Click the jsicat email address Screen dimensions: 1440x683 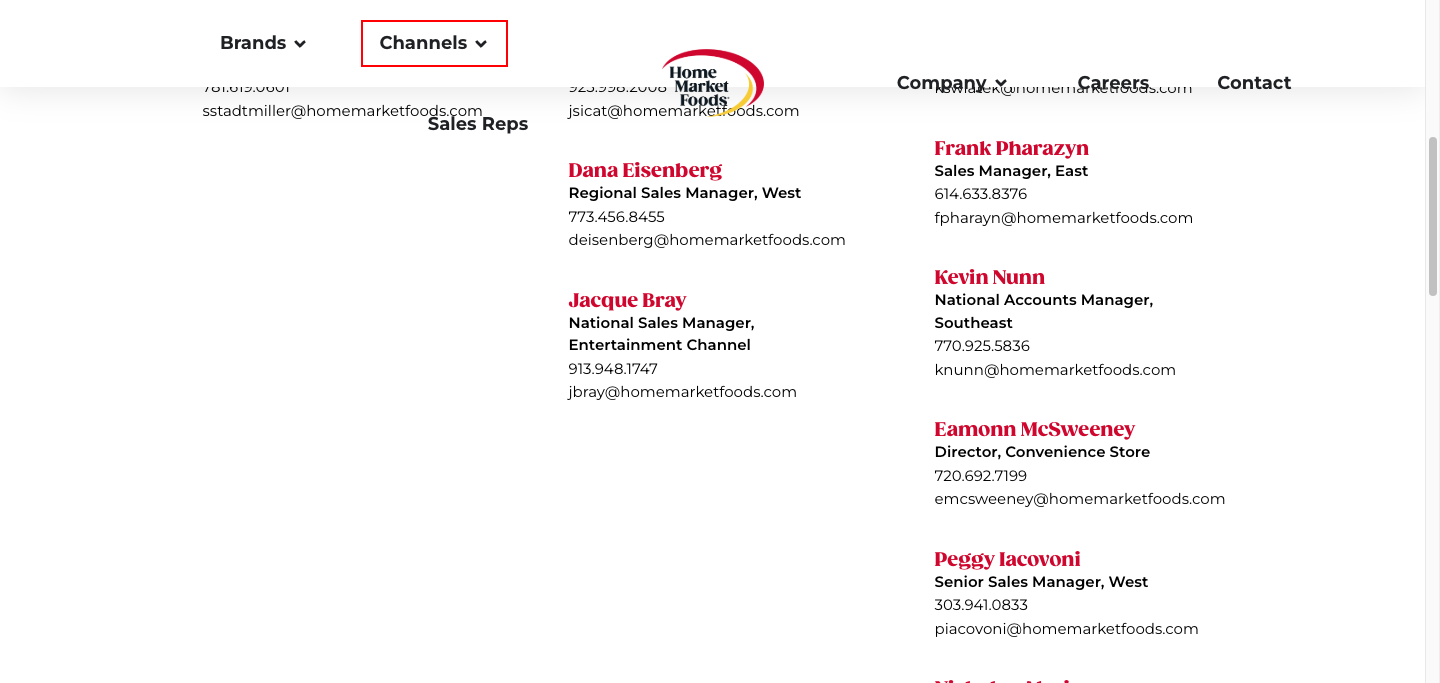click(683, 111)
